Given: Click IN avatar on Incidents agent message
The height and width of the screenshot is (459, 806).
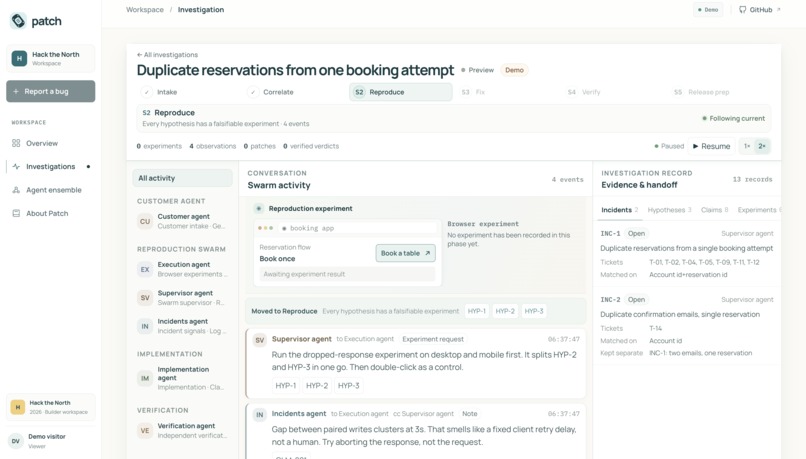Looking at the screenshot, I should pyautogui.click(x=260, y=414).
